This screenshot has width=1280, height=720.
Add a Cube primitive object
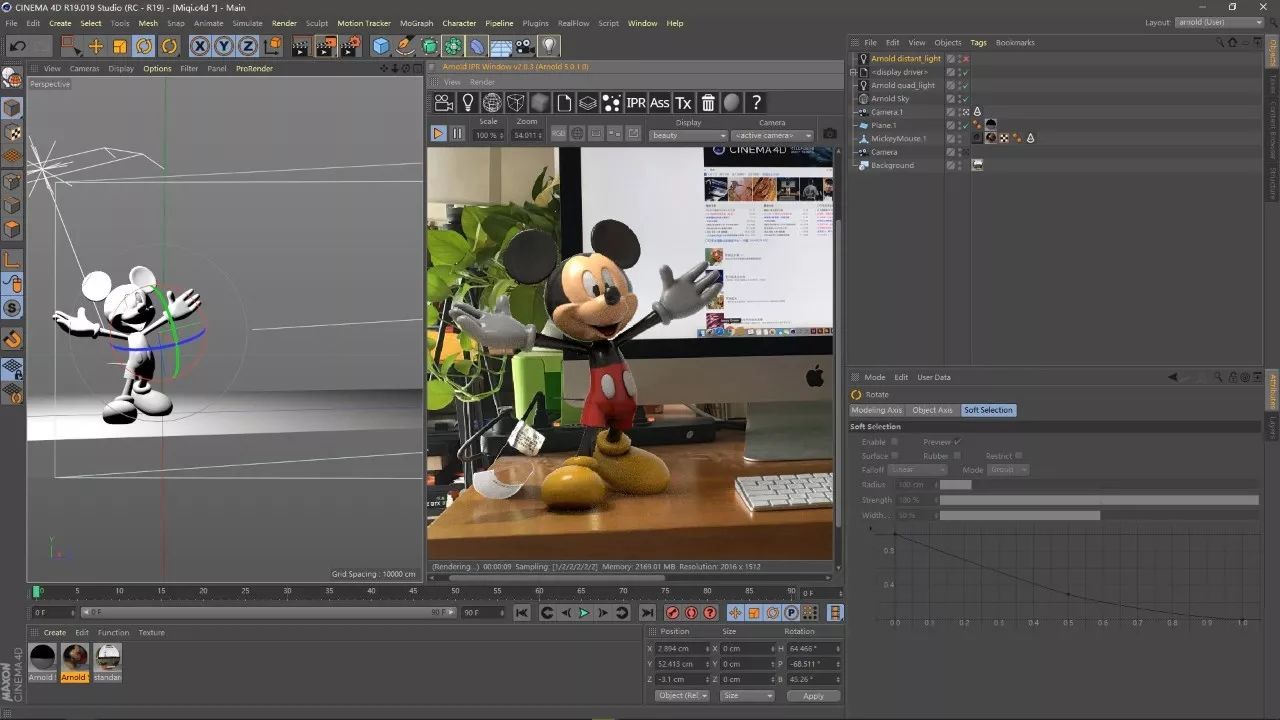(381, 46)
